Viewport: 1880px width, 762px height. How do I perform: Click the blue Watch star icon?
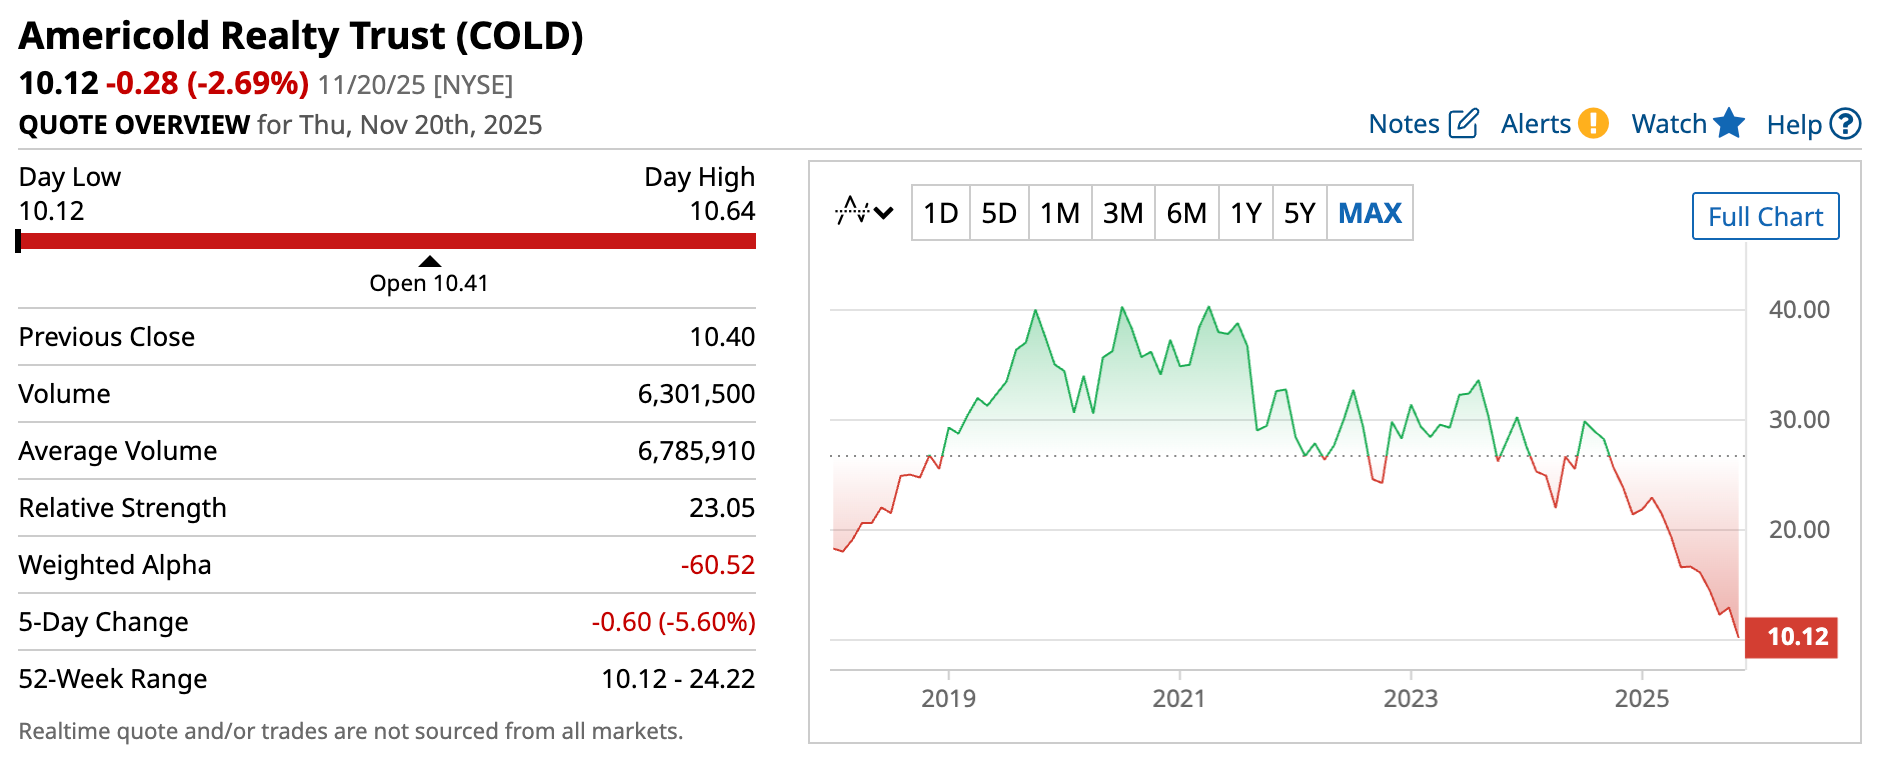click(1728, 123)
